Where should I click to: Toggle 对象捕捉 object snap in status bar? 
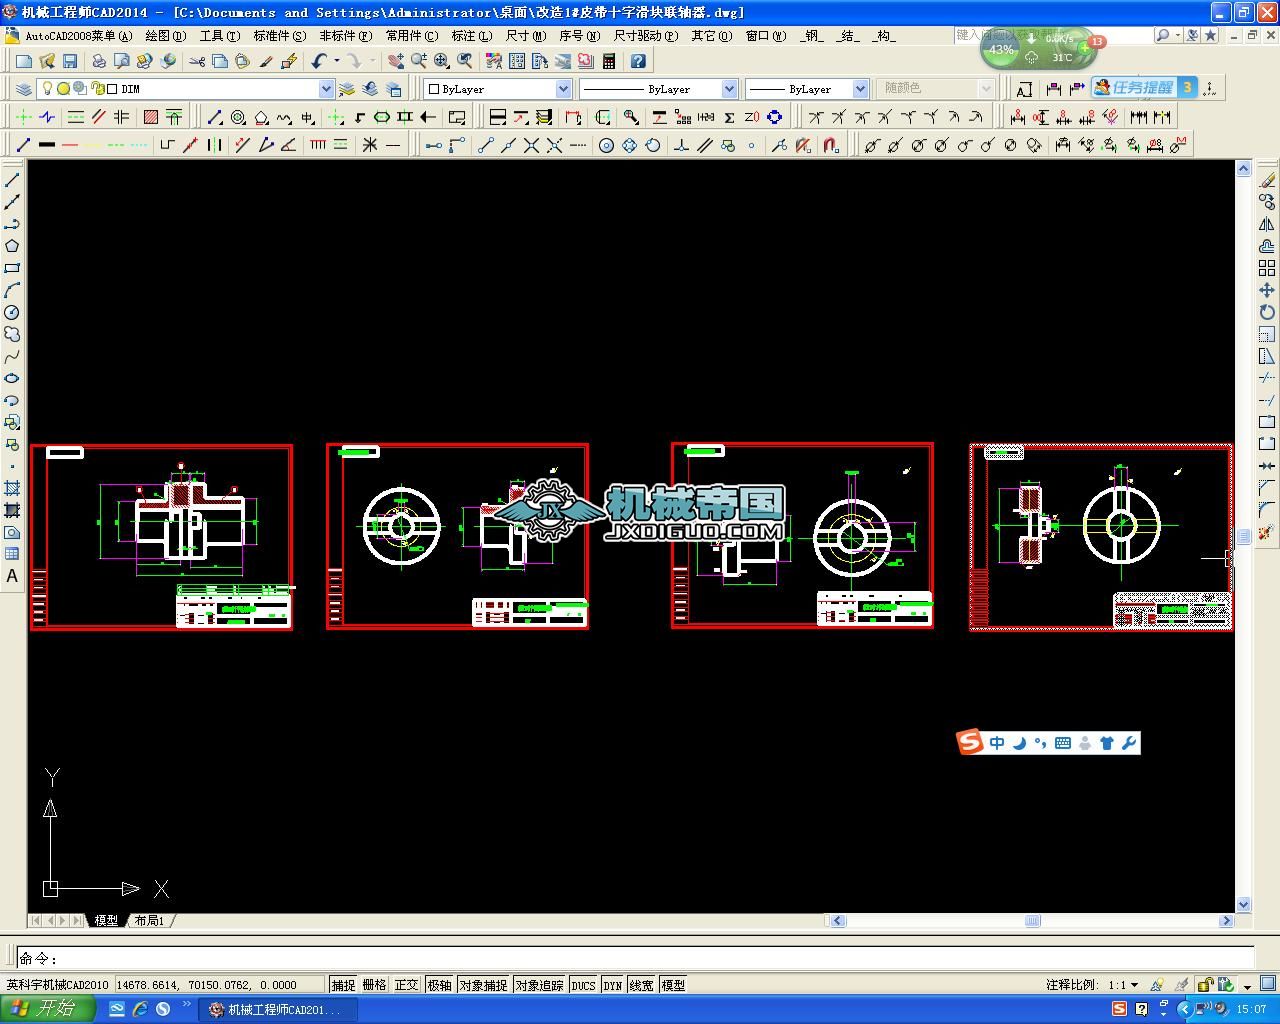pyautogui.click(x=483, y=985)
